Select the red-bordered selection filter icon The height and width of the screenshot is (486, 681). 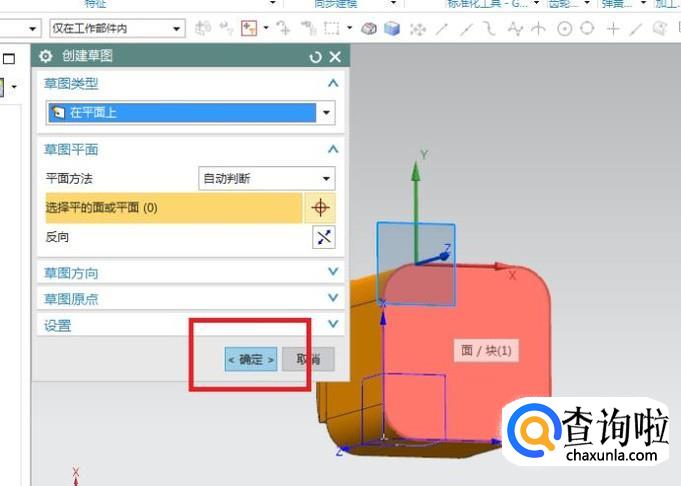249,28
